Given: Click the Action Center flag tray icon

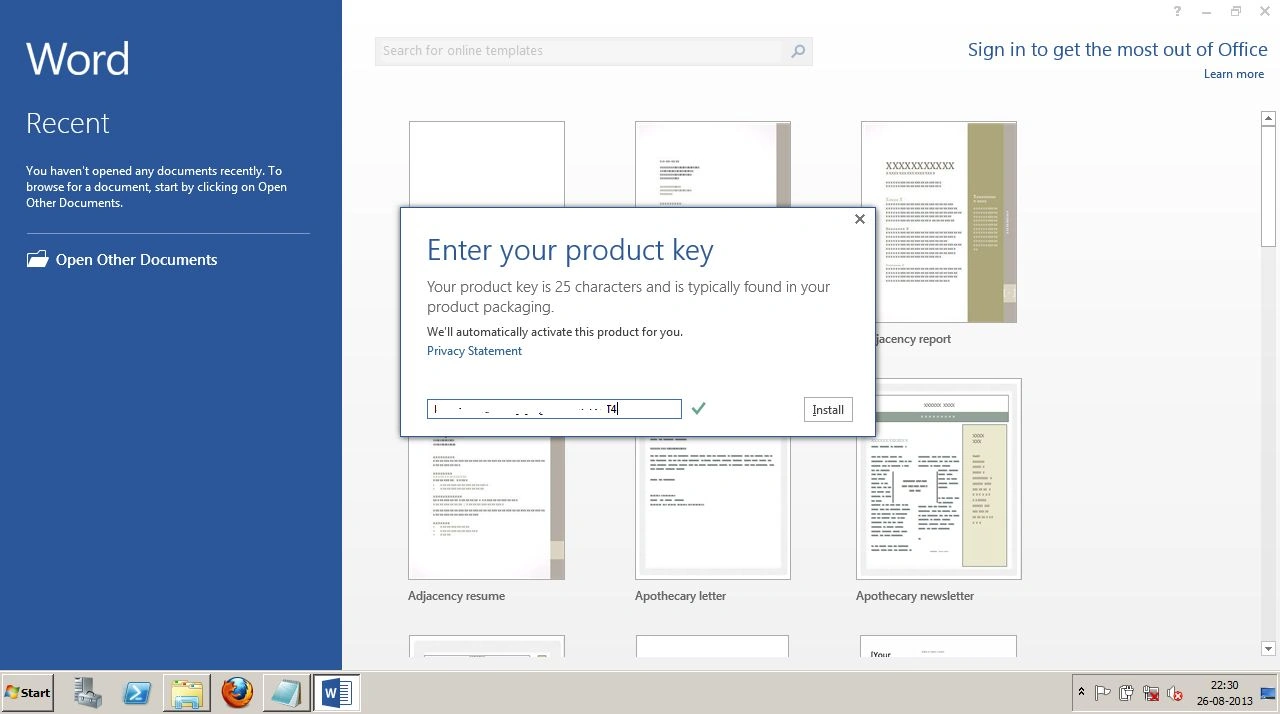Looking at the screenshot, I should (x=1102, y=692).
